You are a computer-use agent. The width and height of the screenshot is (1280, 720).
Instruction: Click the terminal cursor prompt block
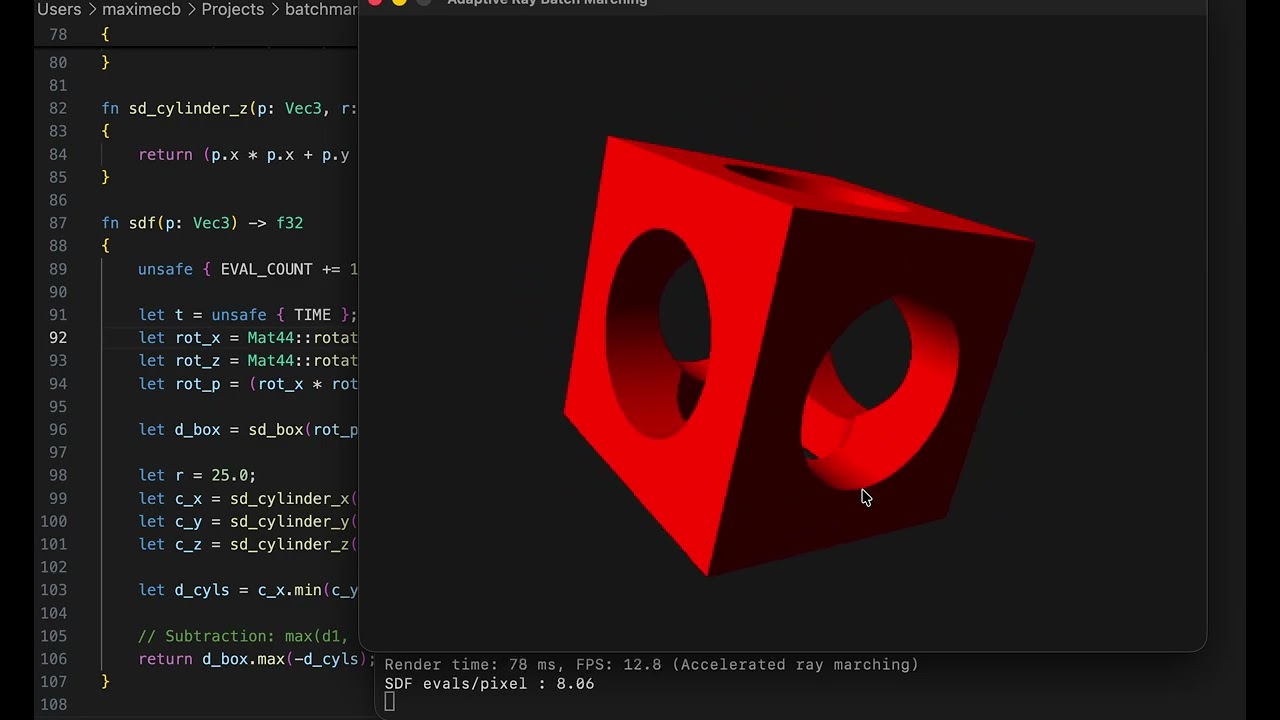click(390, 703)
